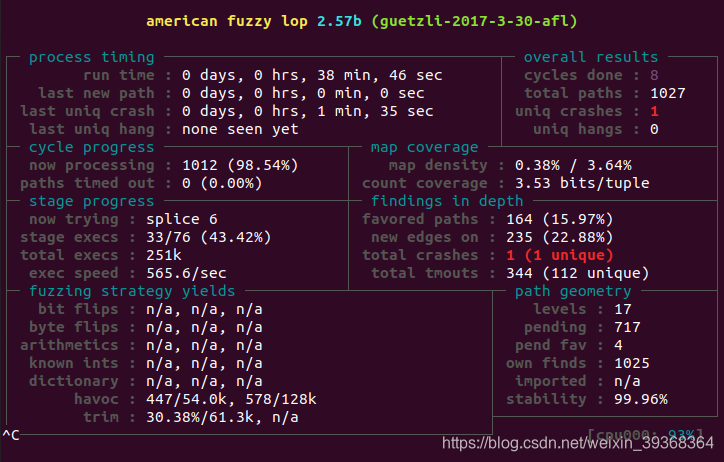Select pend fav value 4
This screenshot has width=724, height=462.
coord(618,345)
